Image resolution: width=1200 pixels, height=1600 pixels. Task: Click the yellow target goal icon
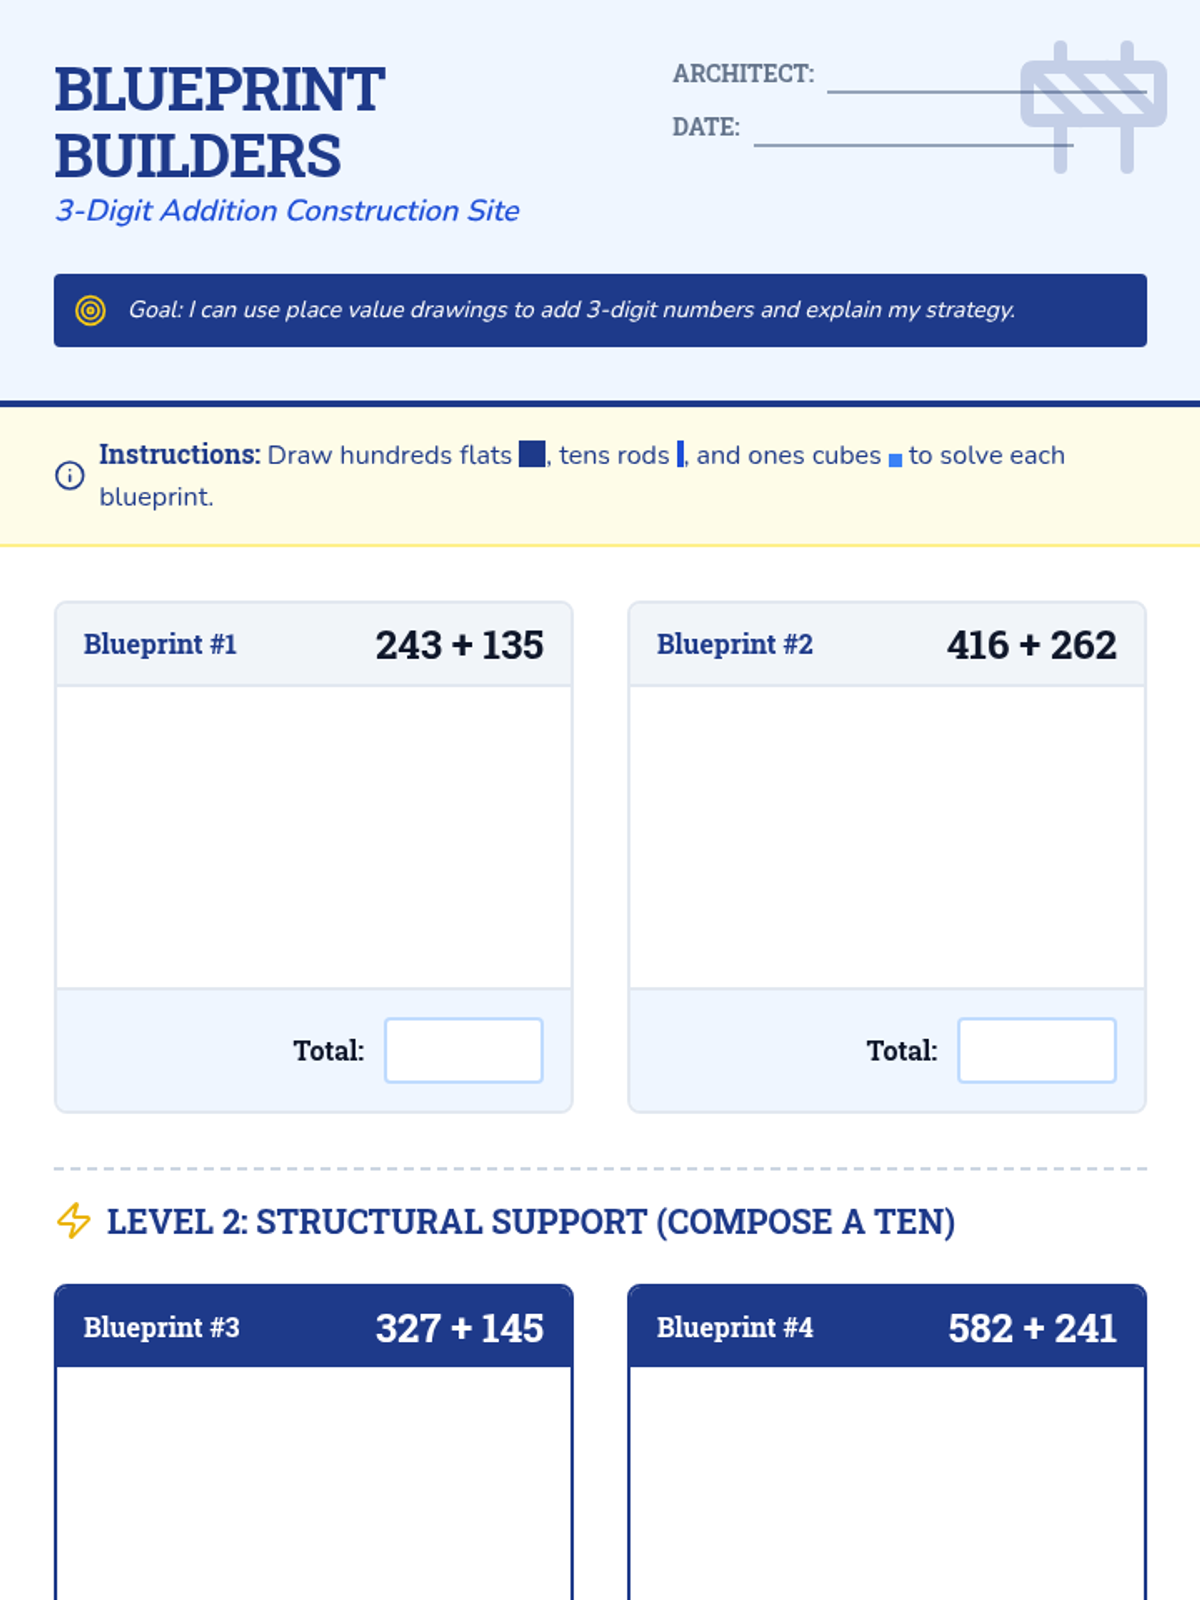(x=90, y=310)
